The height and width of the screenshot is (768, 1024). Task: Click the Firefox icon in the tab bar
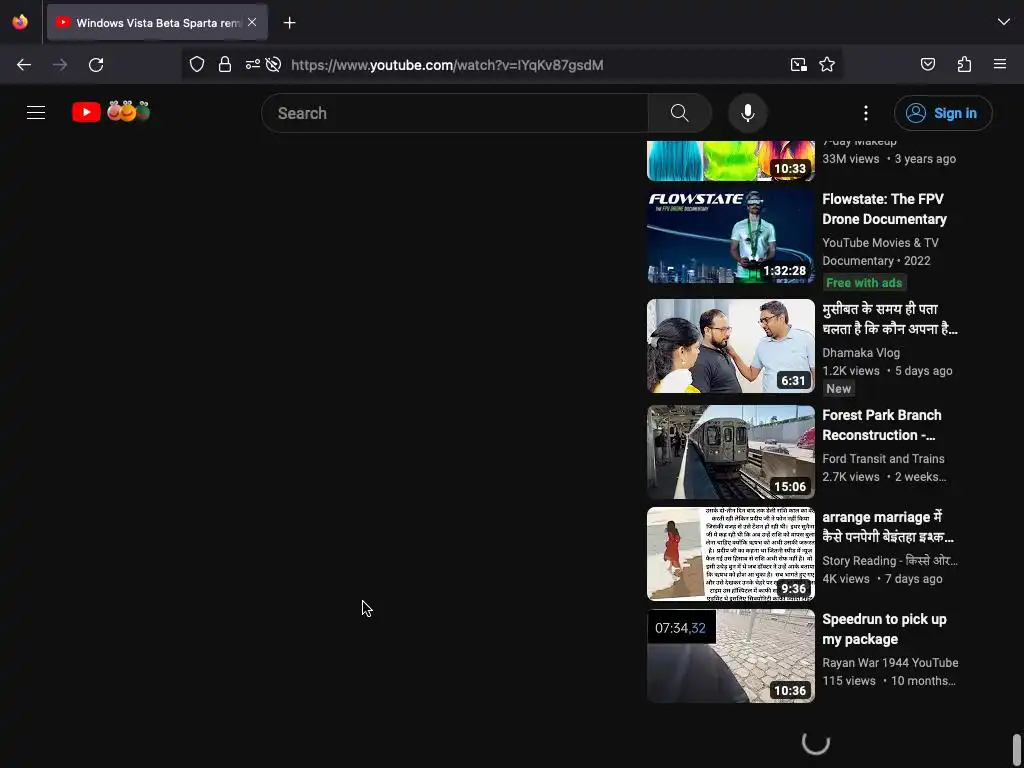click(20, 22)
